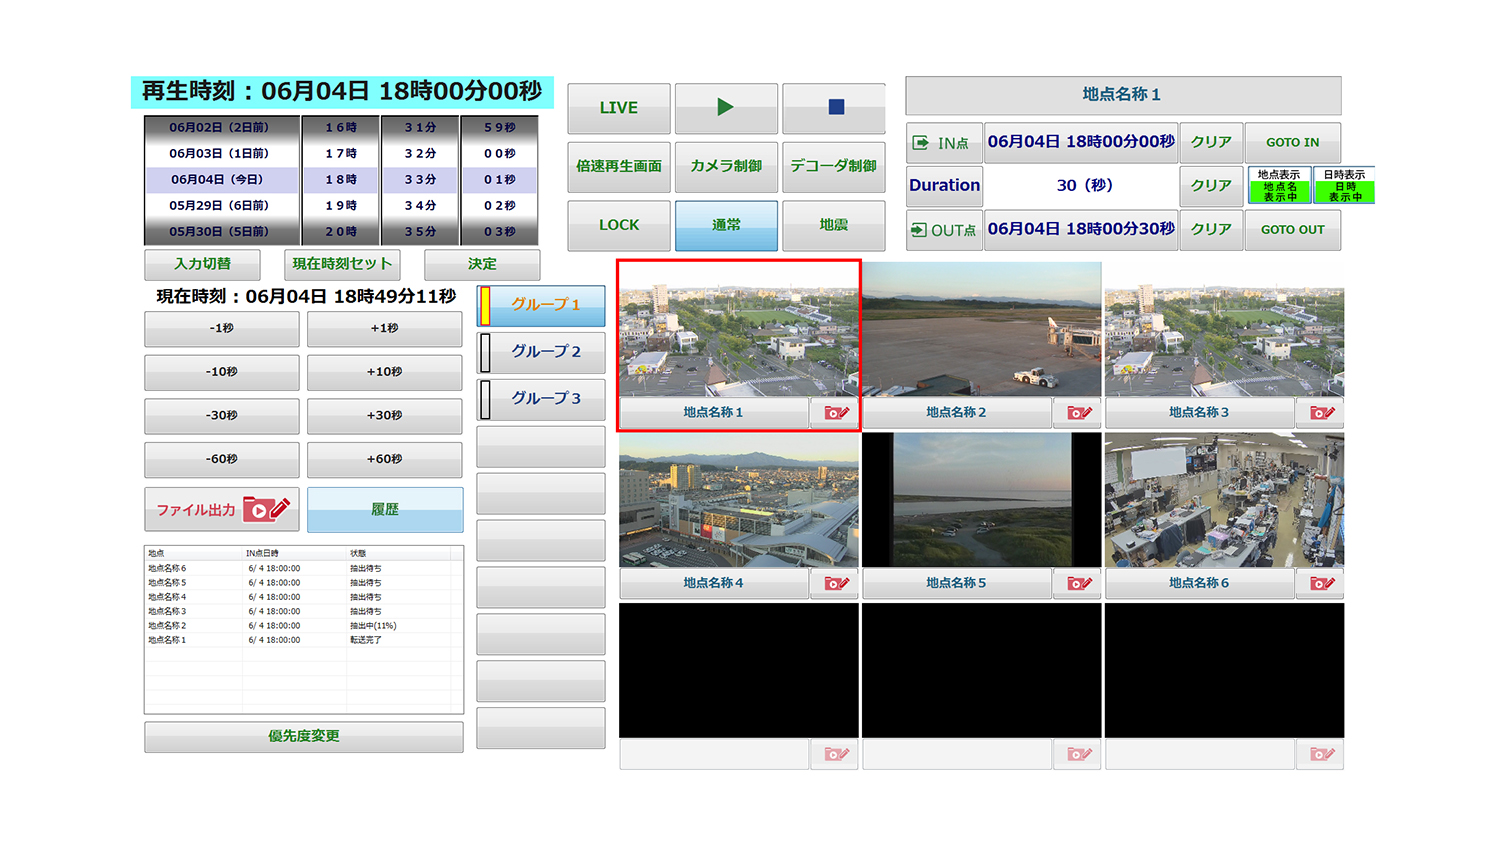Clear the IN point with クリア

[x=1211, y=143]
